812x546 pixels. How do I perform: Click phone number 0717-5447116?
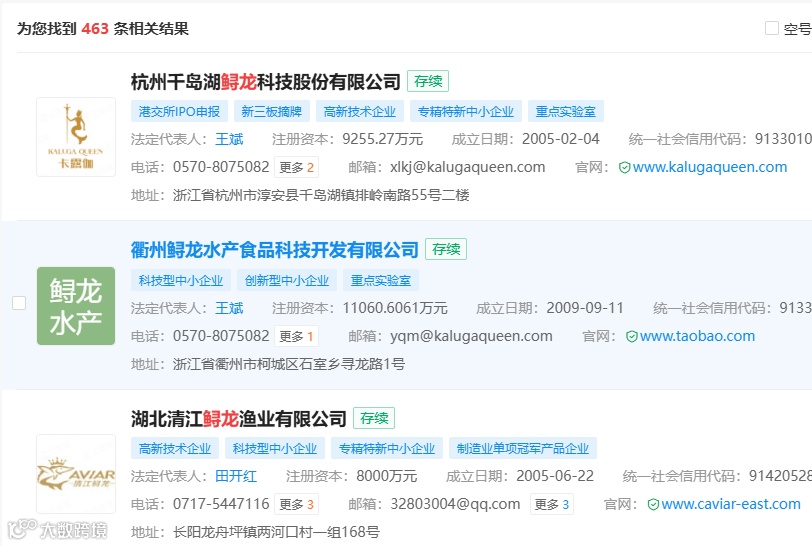click(x=221, y=504)
